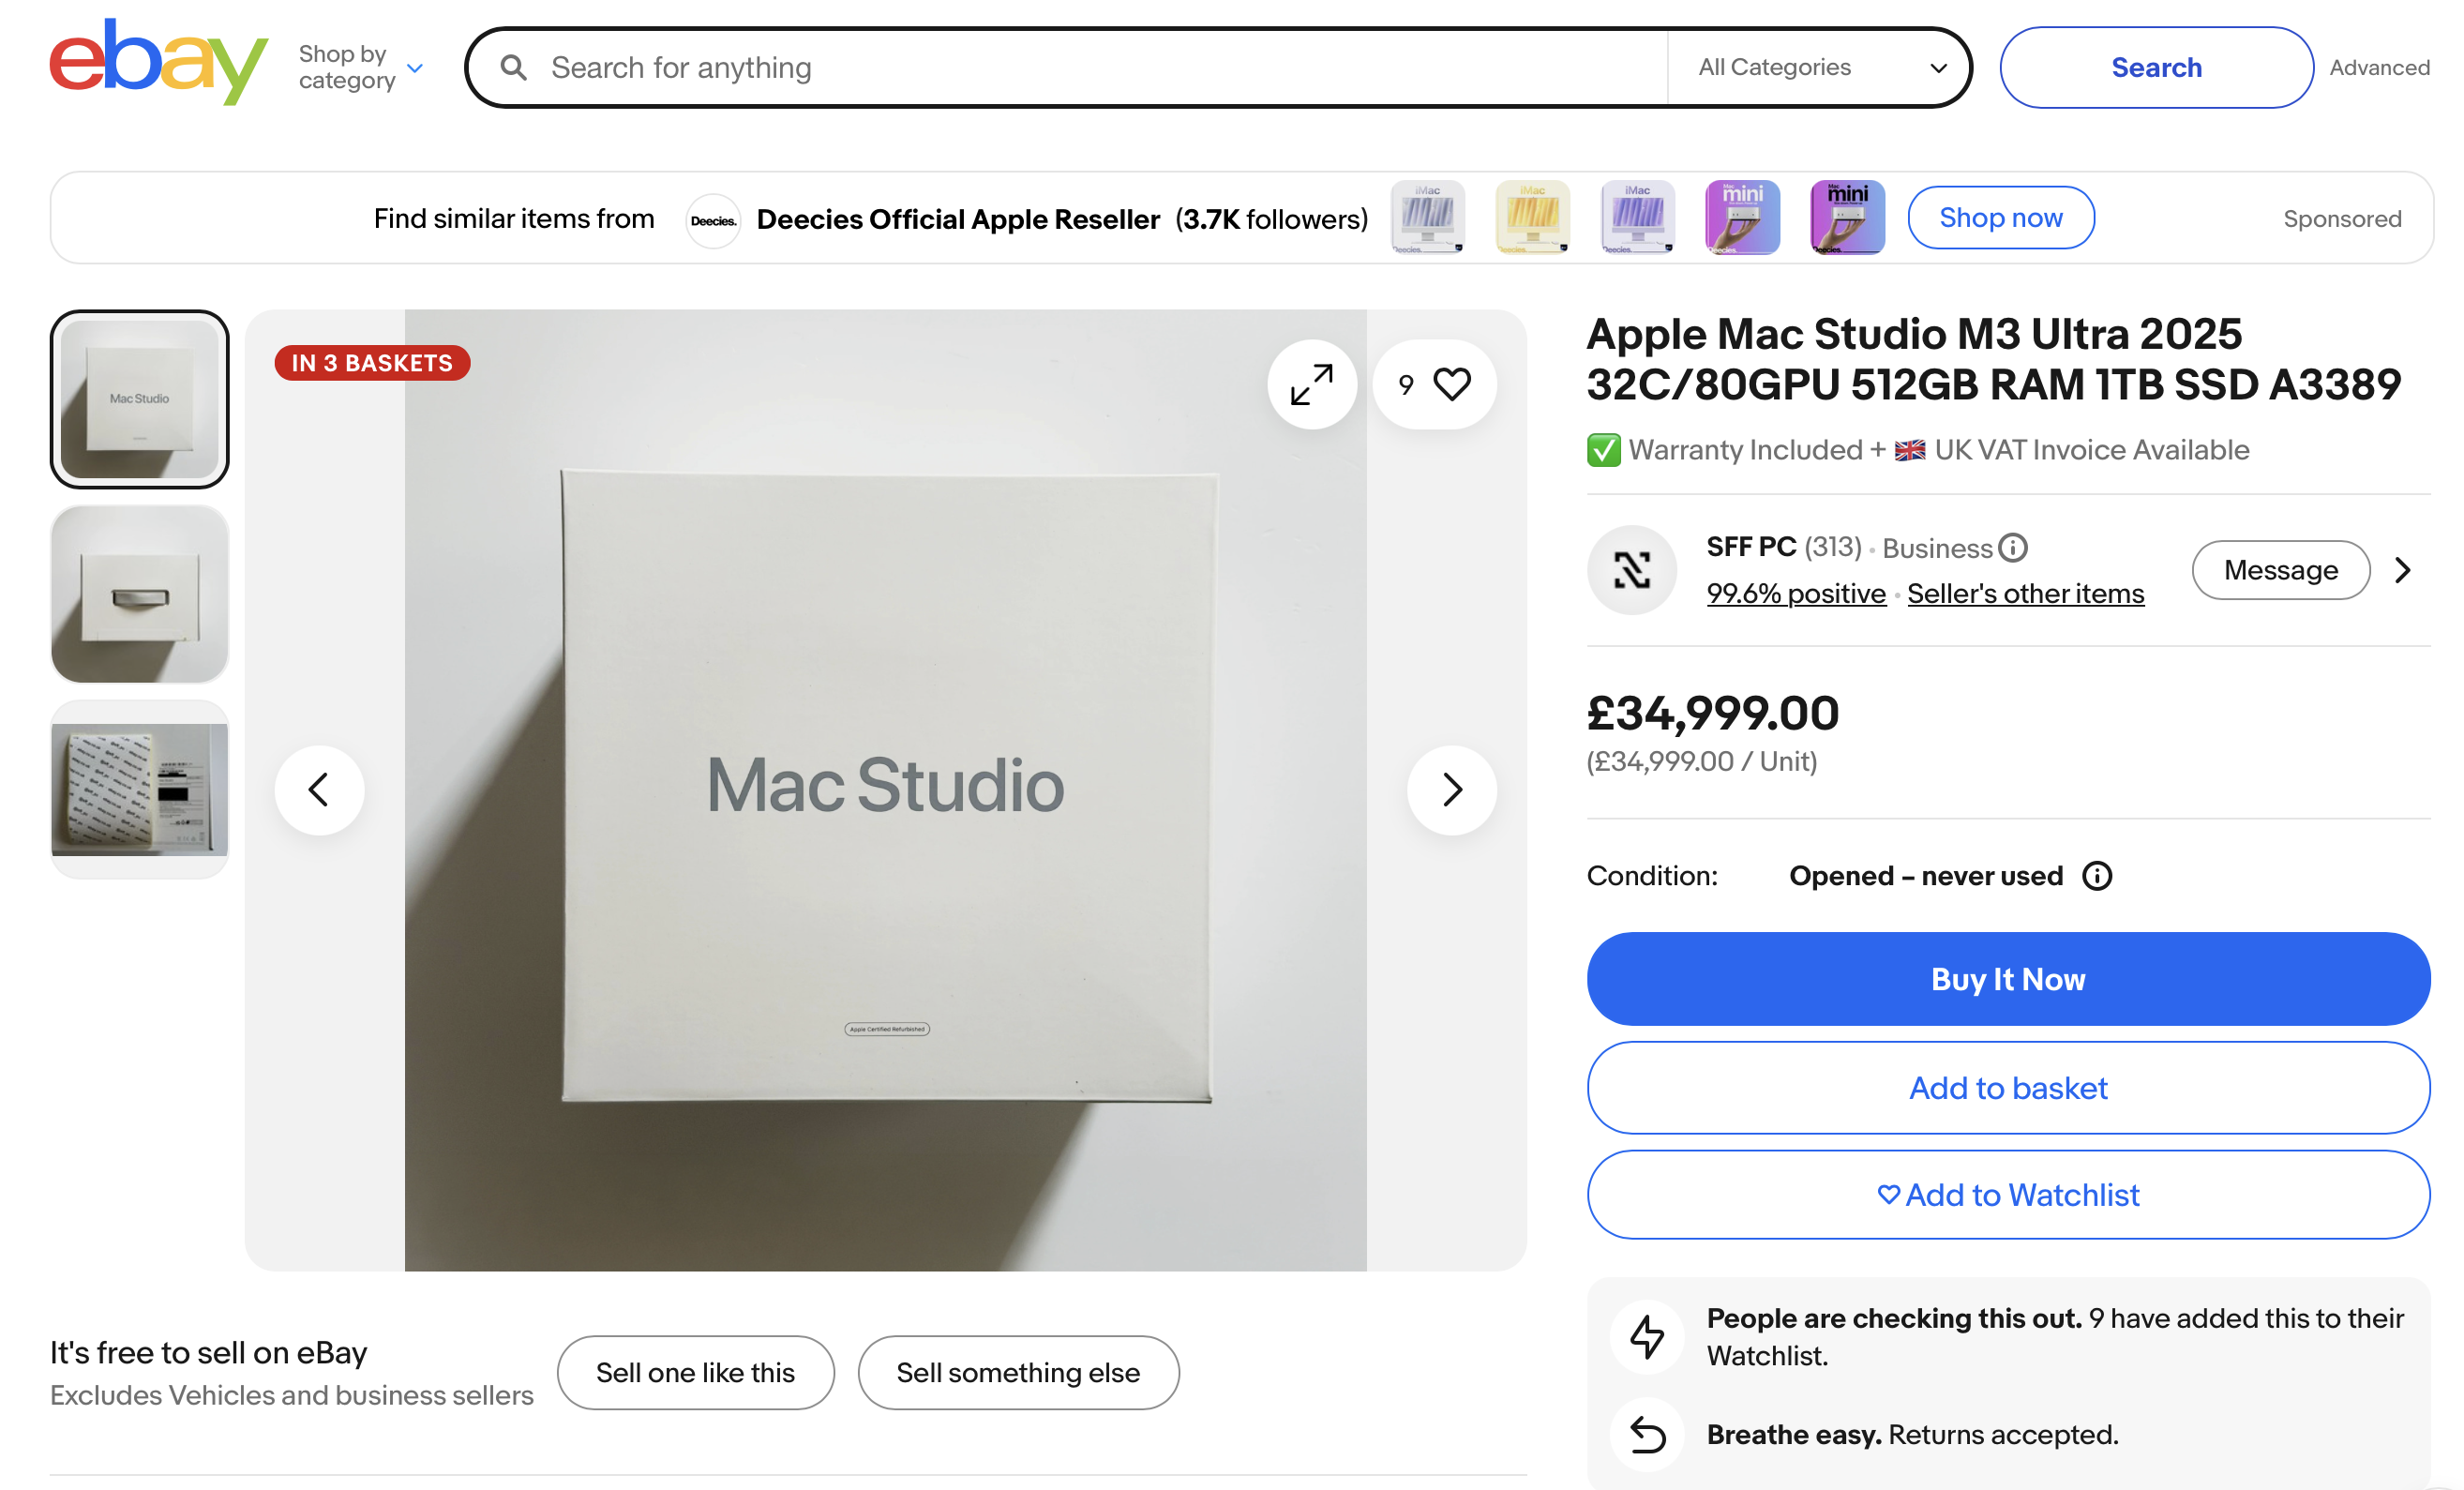Click the SFF PC seller avatar
This screenshot has height=1490, width=2464.
coord(1631,570)
